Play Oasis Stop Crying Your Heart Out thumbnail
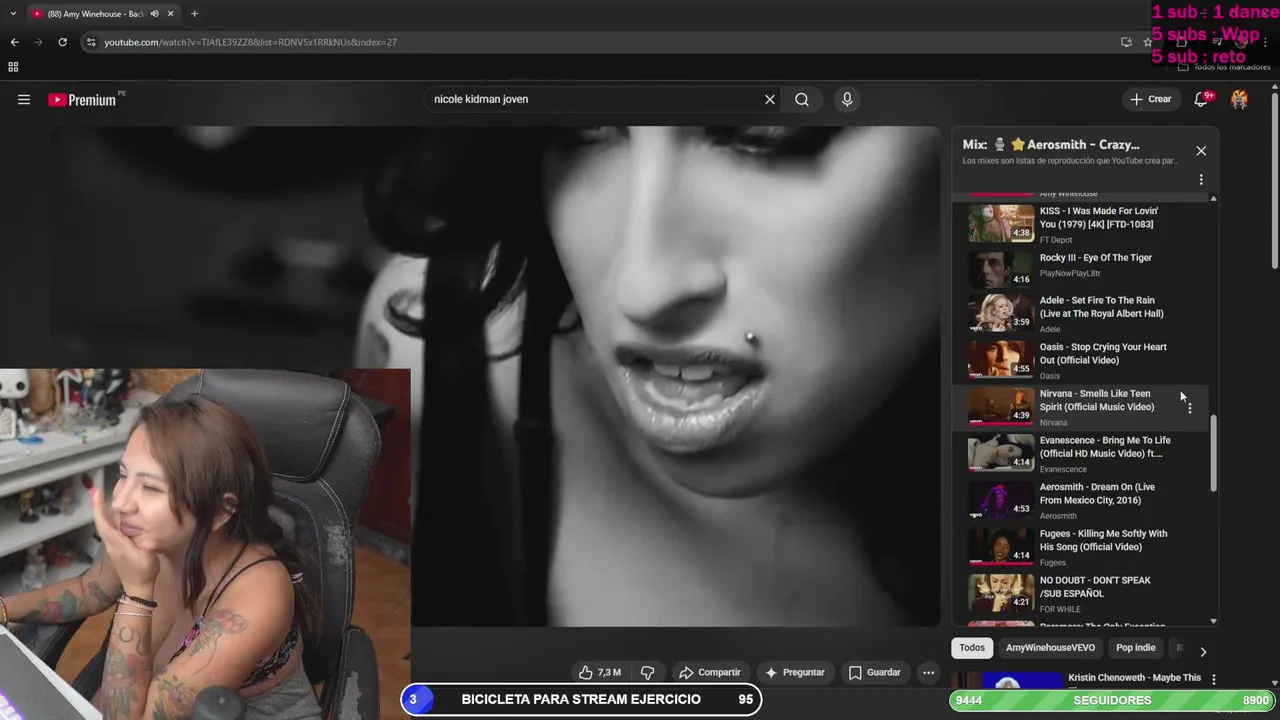Screen dimensions: 1280x720 (1001, 360)
